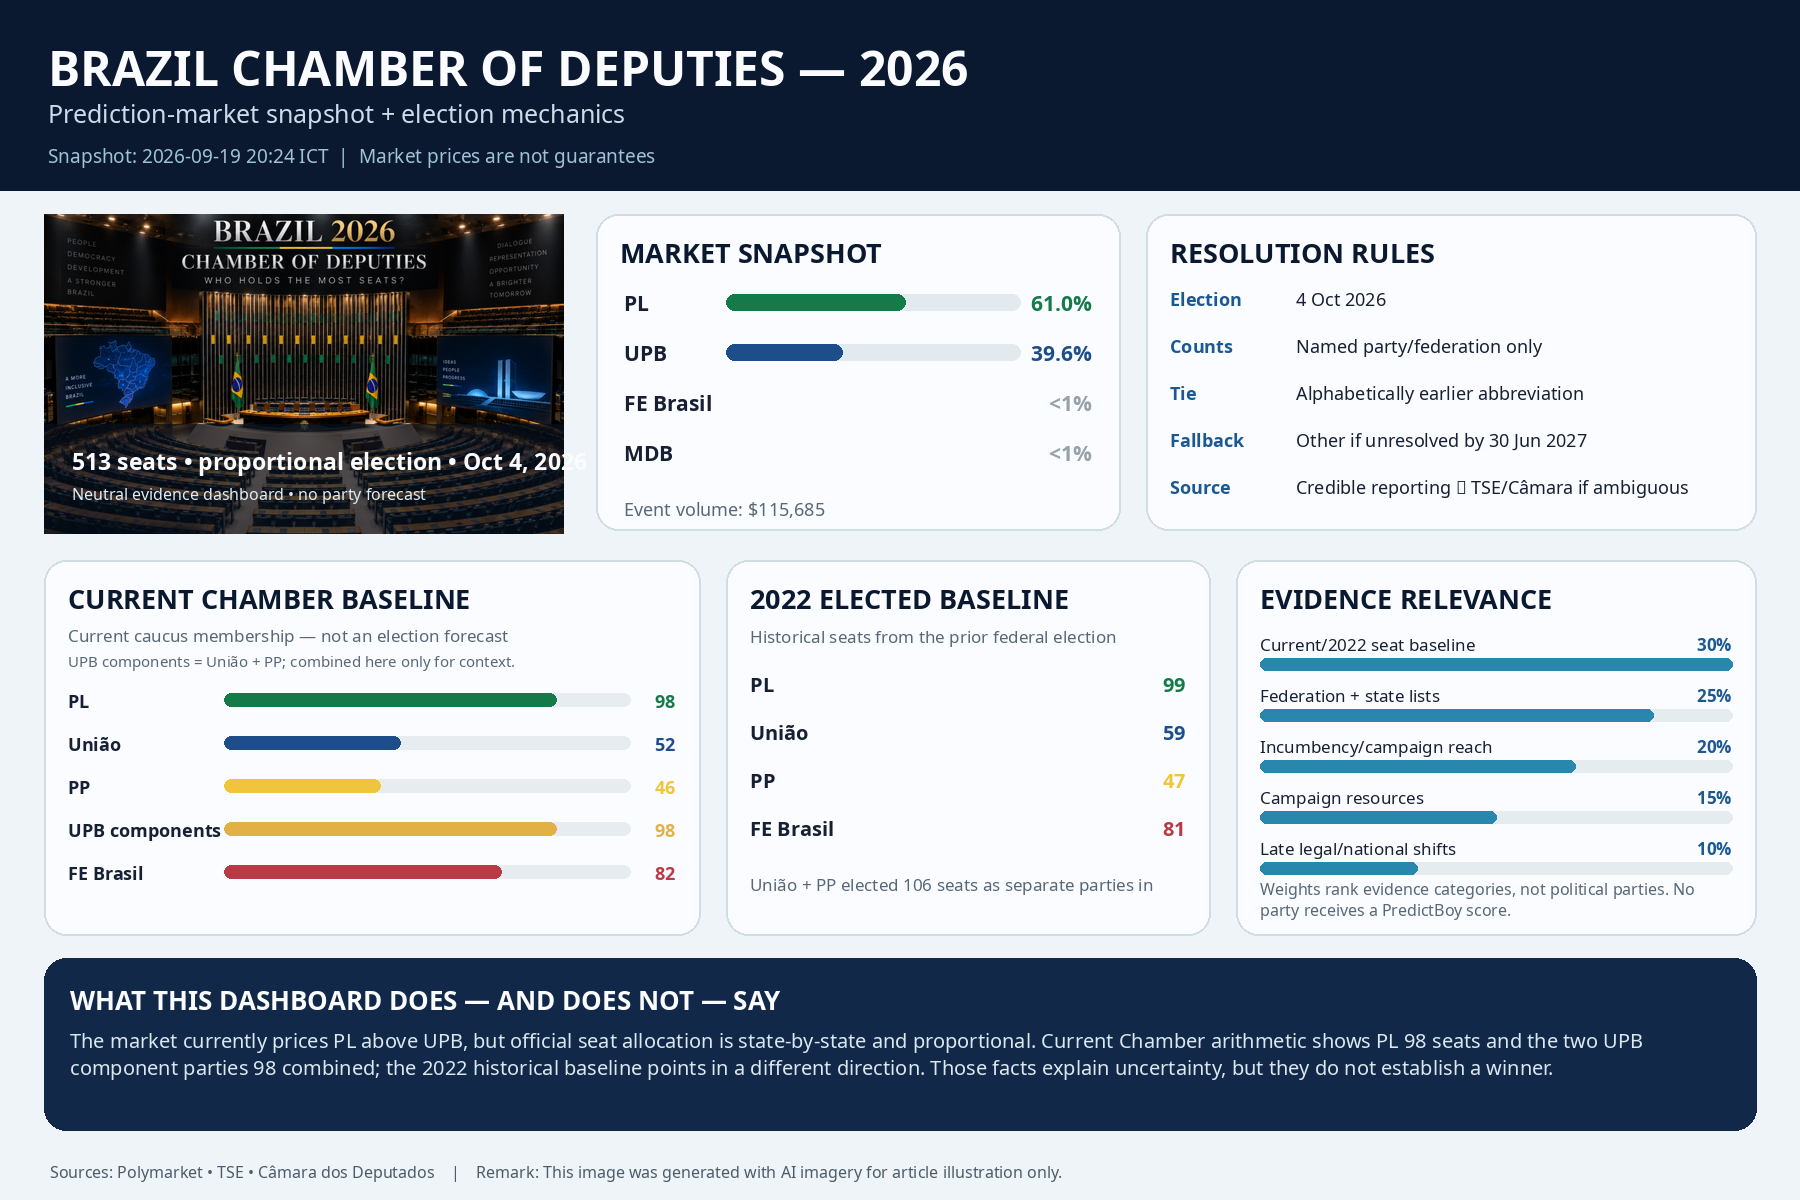
Task: Click the Federation + state lists bar
Action: 1496,716
